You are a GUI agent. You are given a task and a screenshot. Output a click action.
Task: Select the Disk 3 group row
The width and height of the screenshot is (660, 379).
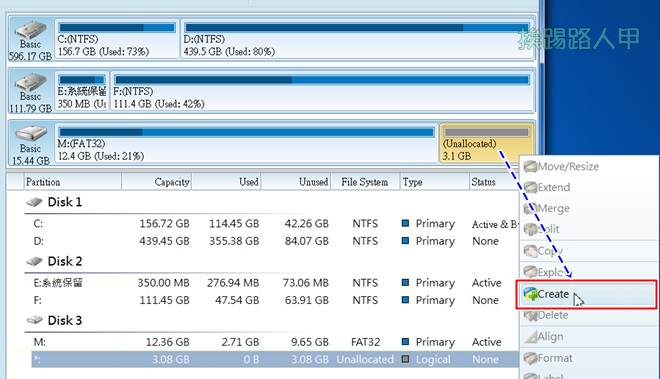click(271, 320)
